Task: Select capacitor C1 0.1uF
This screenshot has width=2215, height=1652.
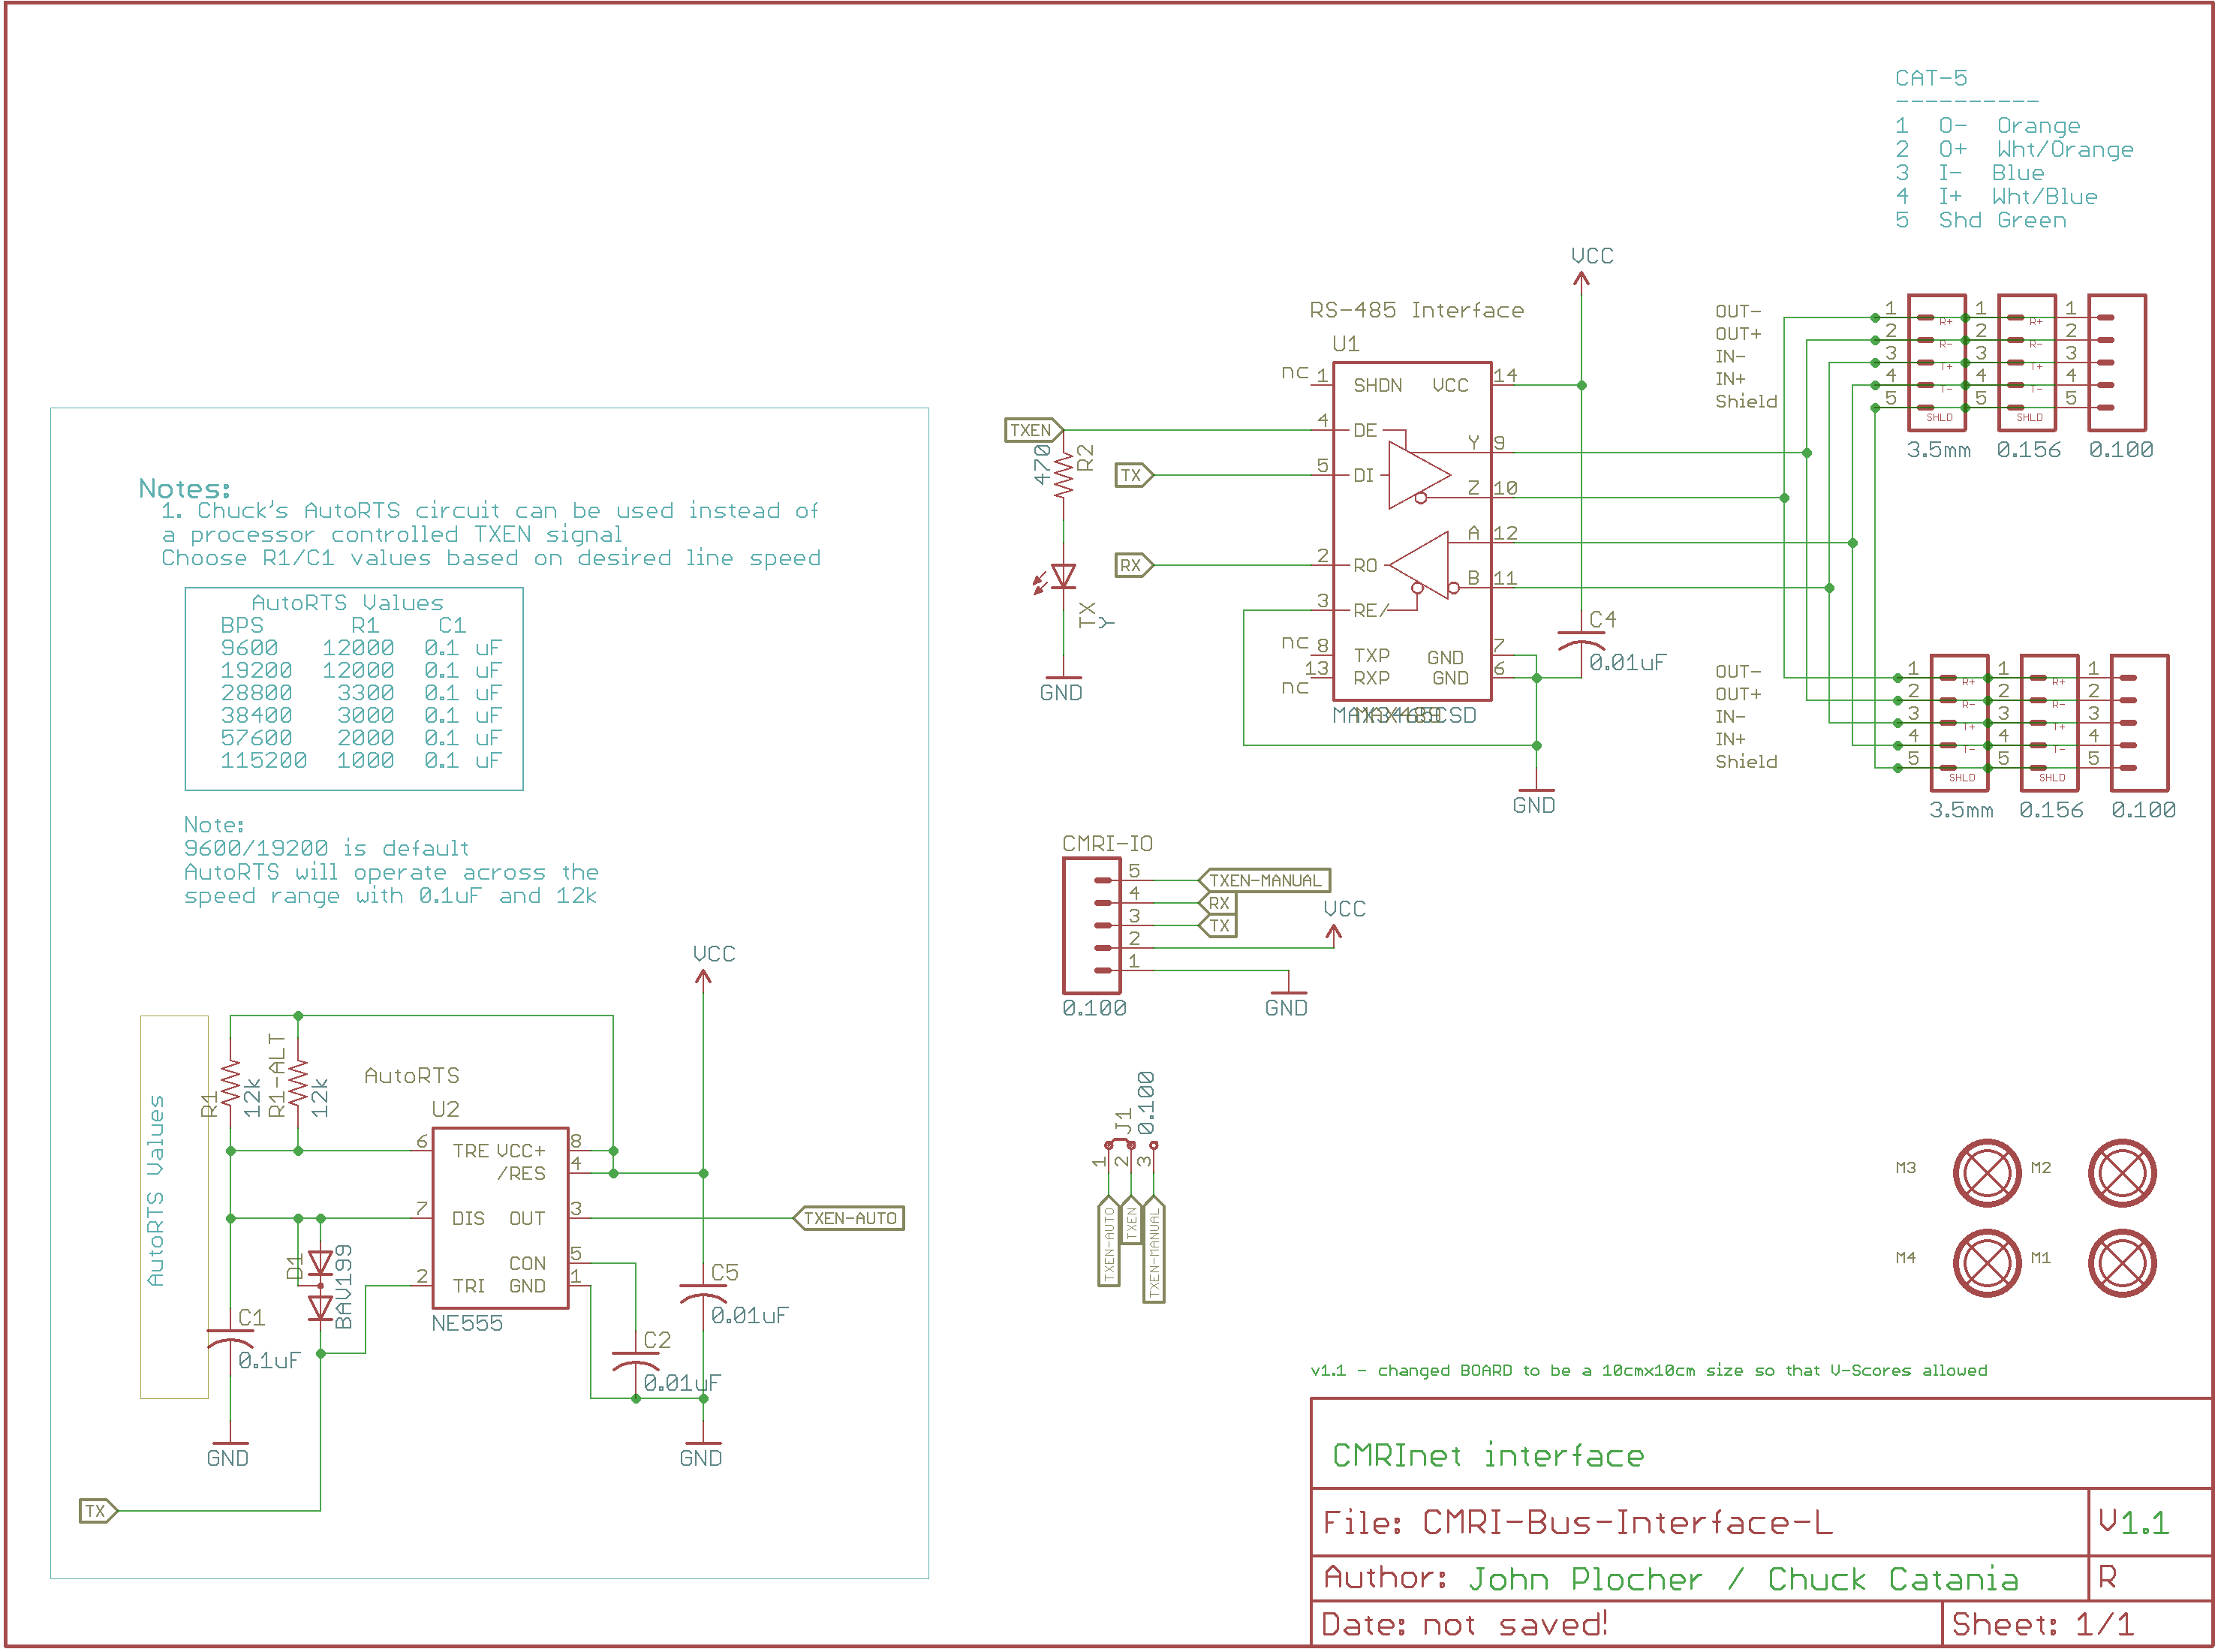Action: coord(230,1337)
